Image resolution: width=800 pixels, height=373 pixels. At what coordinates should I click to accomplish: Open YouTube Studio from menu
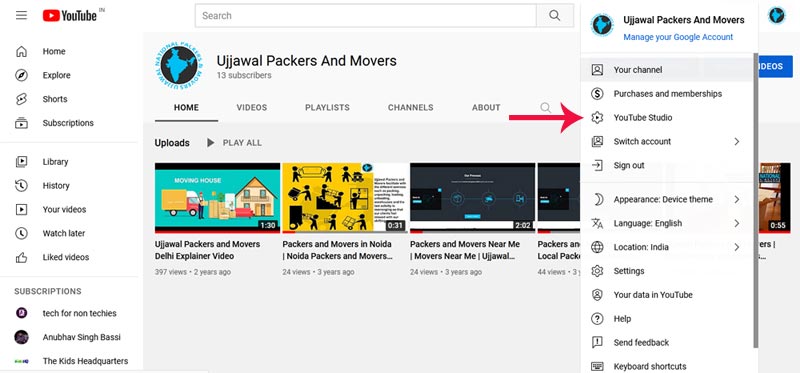(667, 118)
